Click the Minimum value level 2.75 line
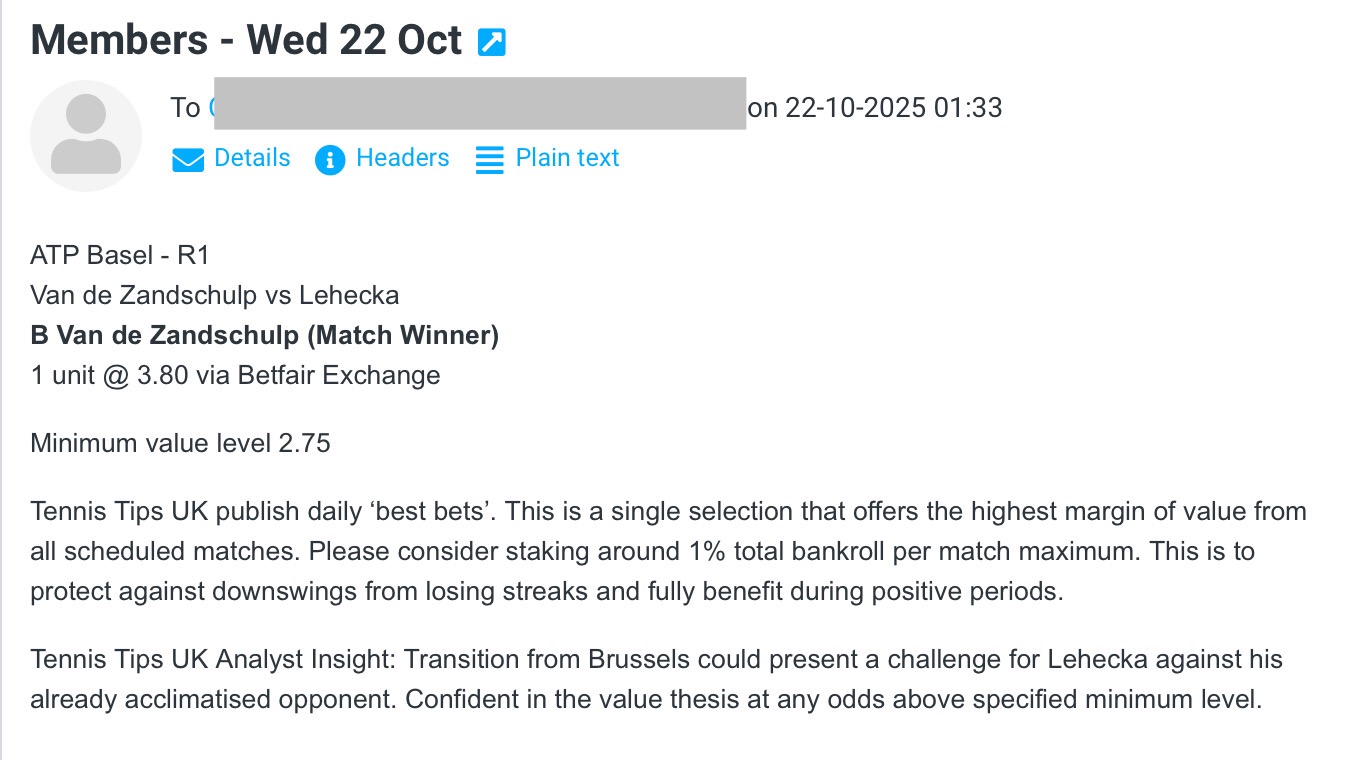This screenshot has width=1358, height=760. (x=180, y=443)
